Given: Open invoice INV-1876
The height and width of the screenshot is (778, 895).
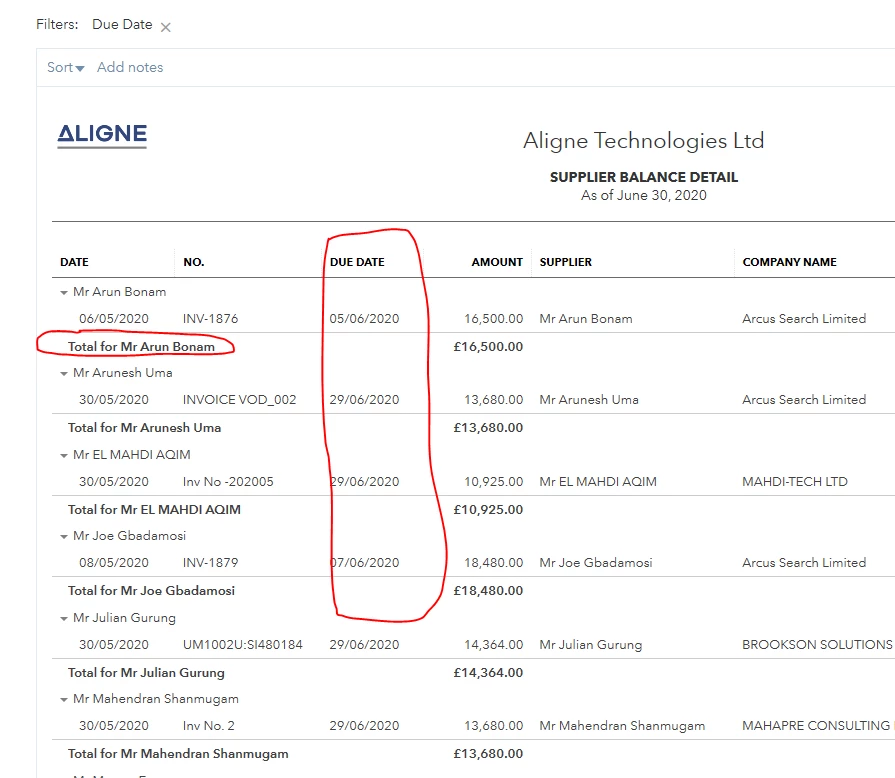Looking at the screenshot, I should [211, 319].
